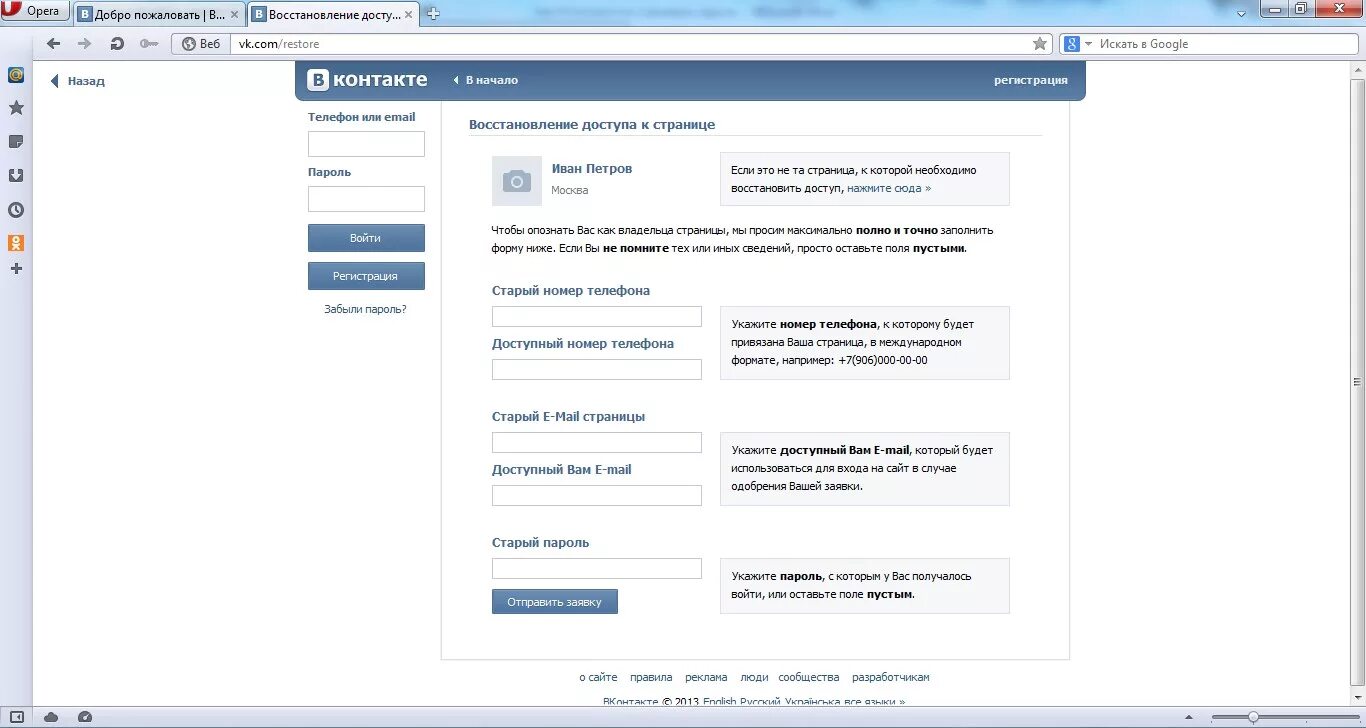This screenshot has width=1366, height=728.
Task: Close the 'Восстановление досту...' tab
Action: pyautogui.click(x=408, y=15)
